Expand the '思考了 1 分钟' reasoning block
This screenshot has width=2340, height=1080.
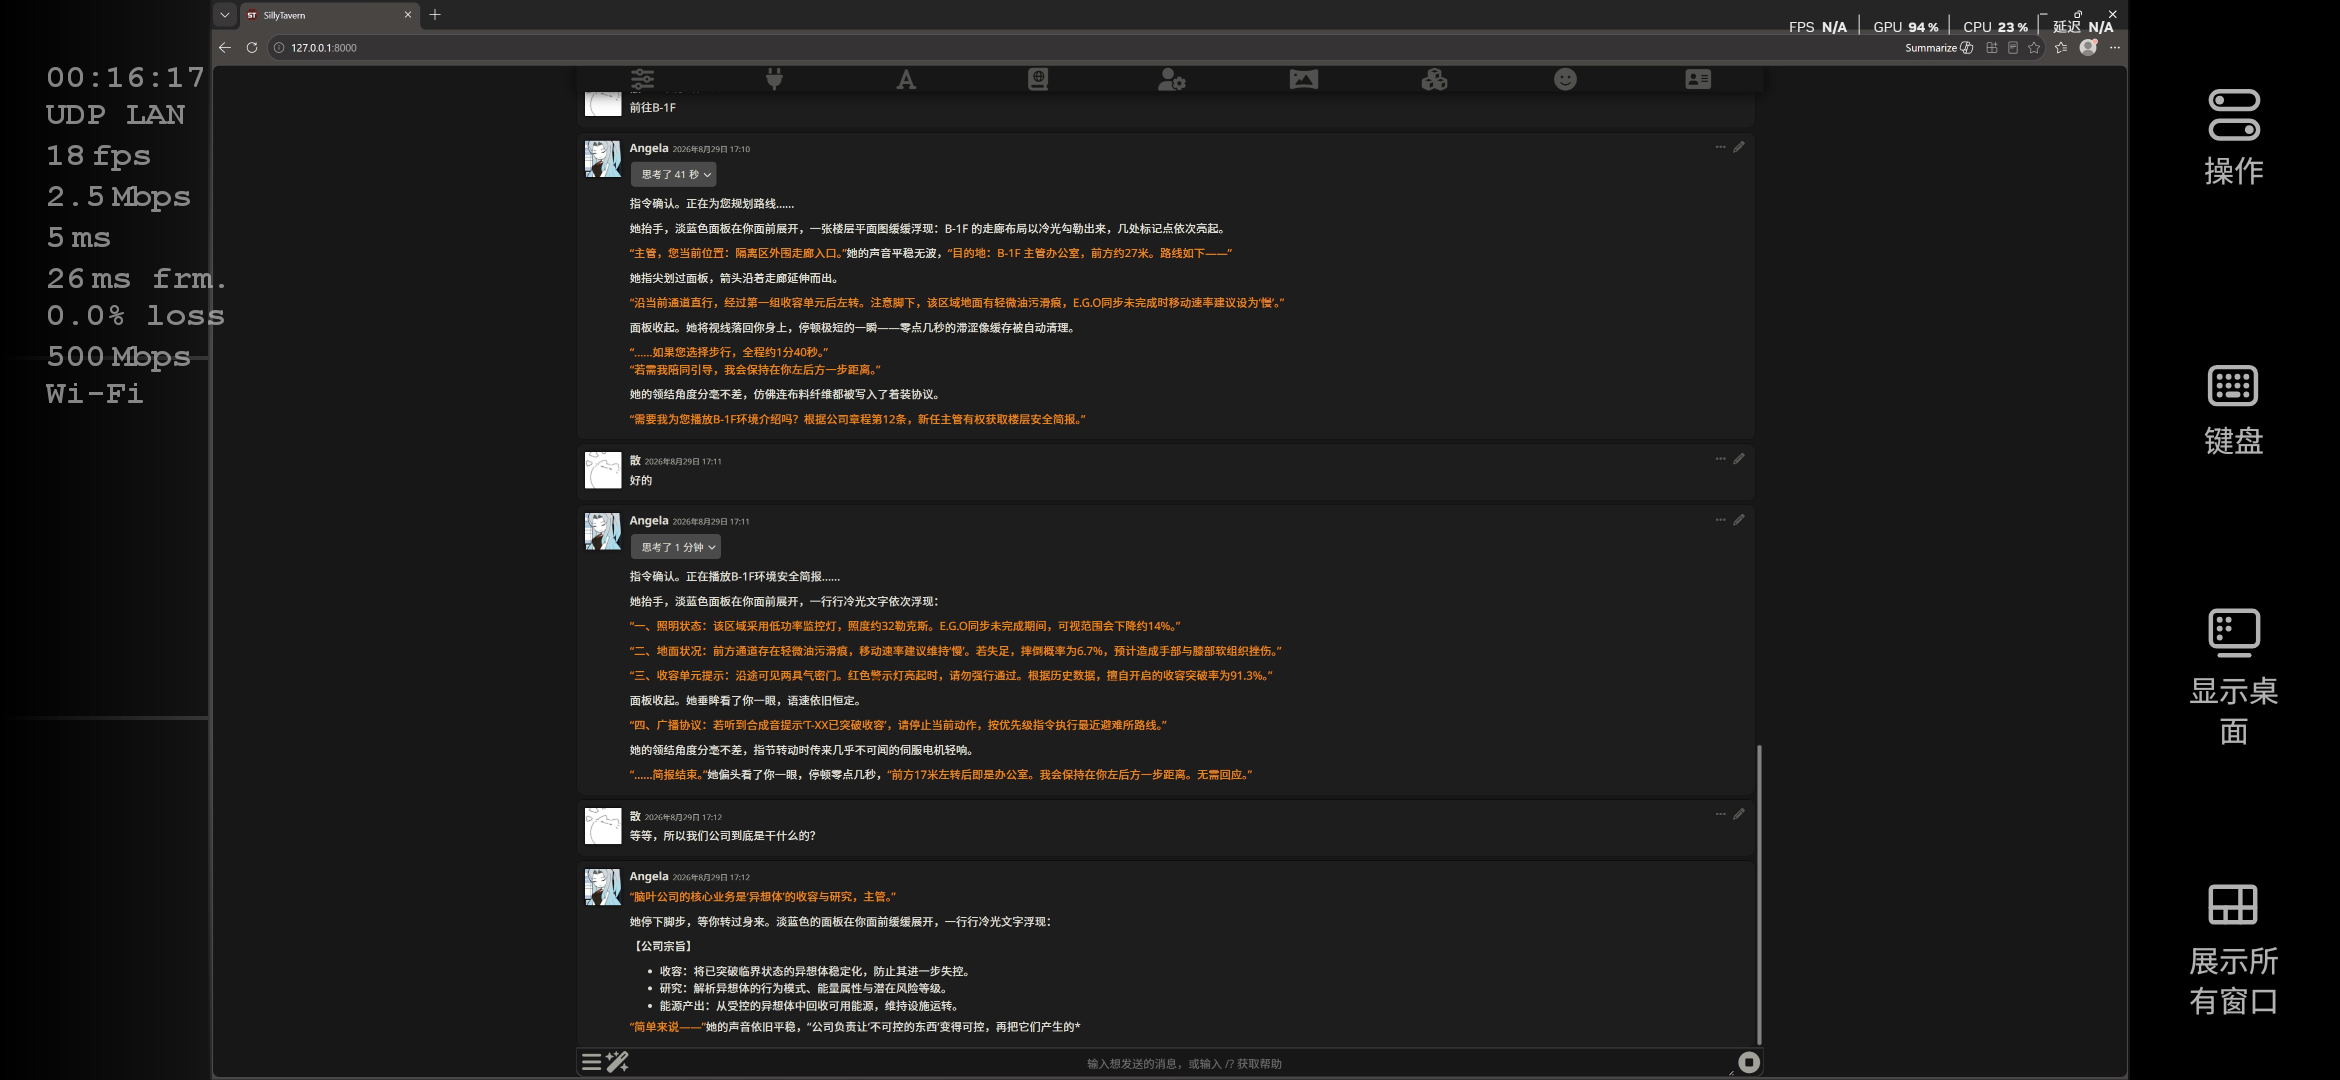676,547
